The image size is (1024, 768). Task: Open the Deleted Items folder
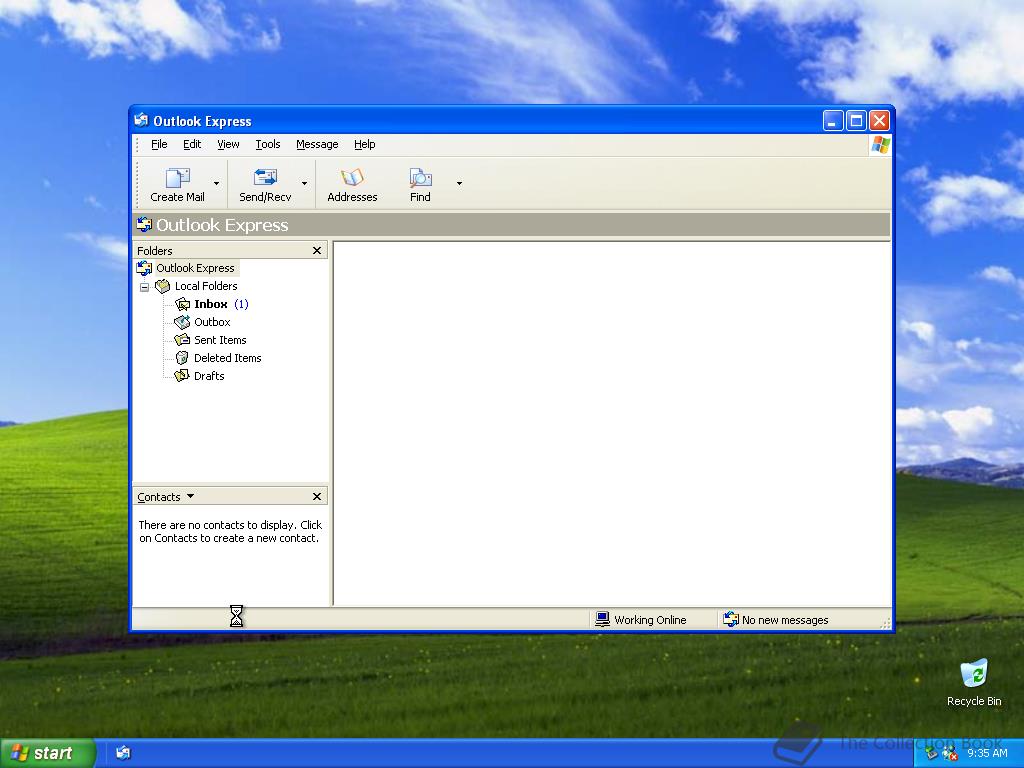tap(227, 358)
